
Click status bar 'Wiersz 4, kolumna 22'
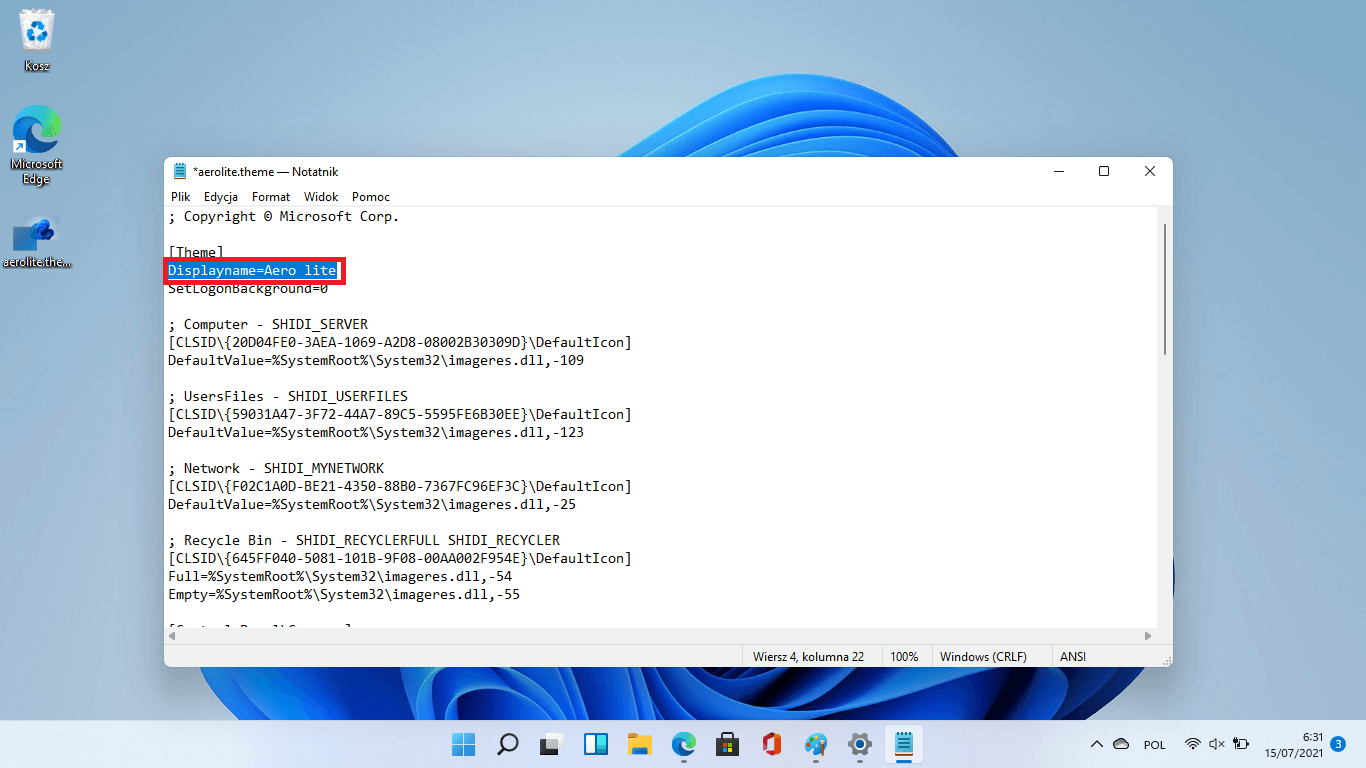[808, 657]
